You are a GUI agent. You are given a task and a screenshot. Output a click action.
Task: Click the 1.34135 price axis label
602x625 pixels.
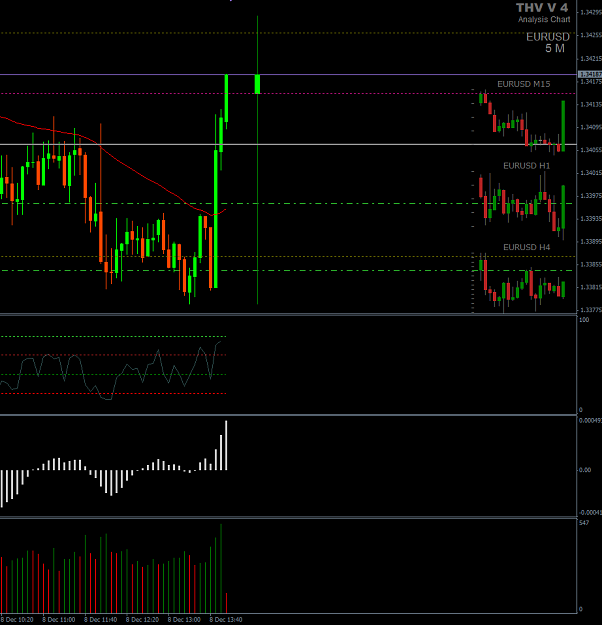click(591, 104)
